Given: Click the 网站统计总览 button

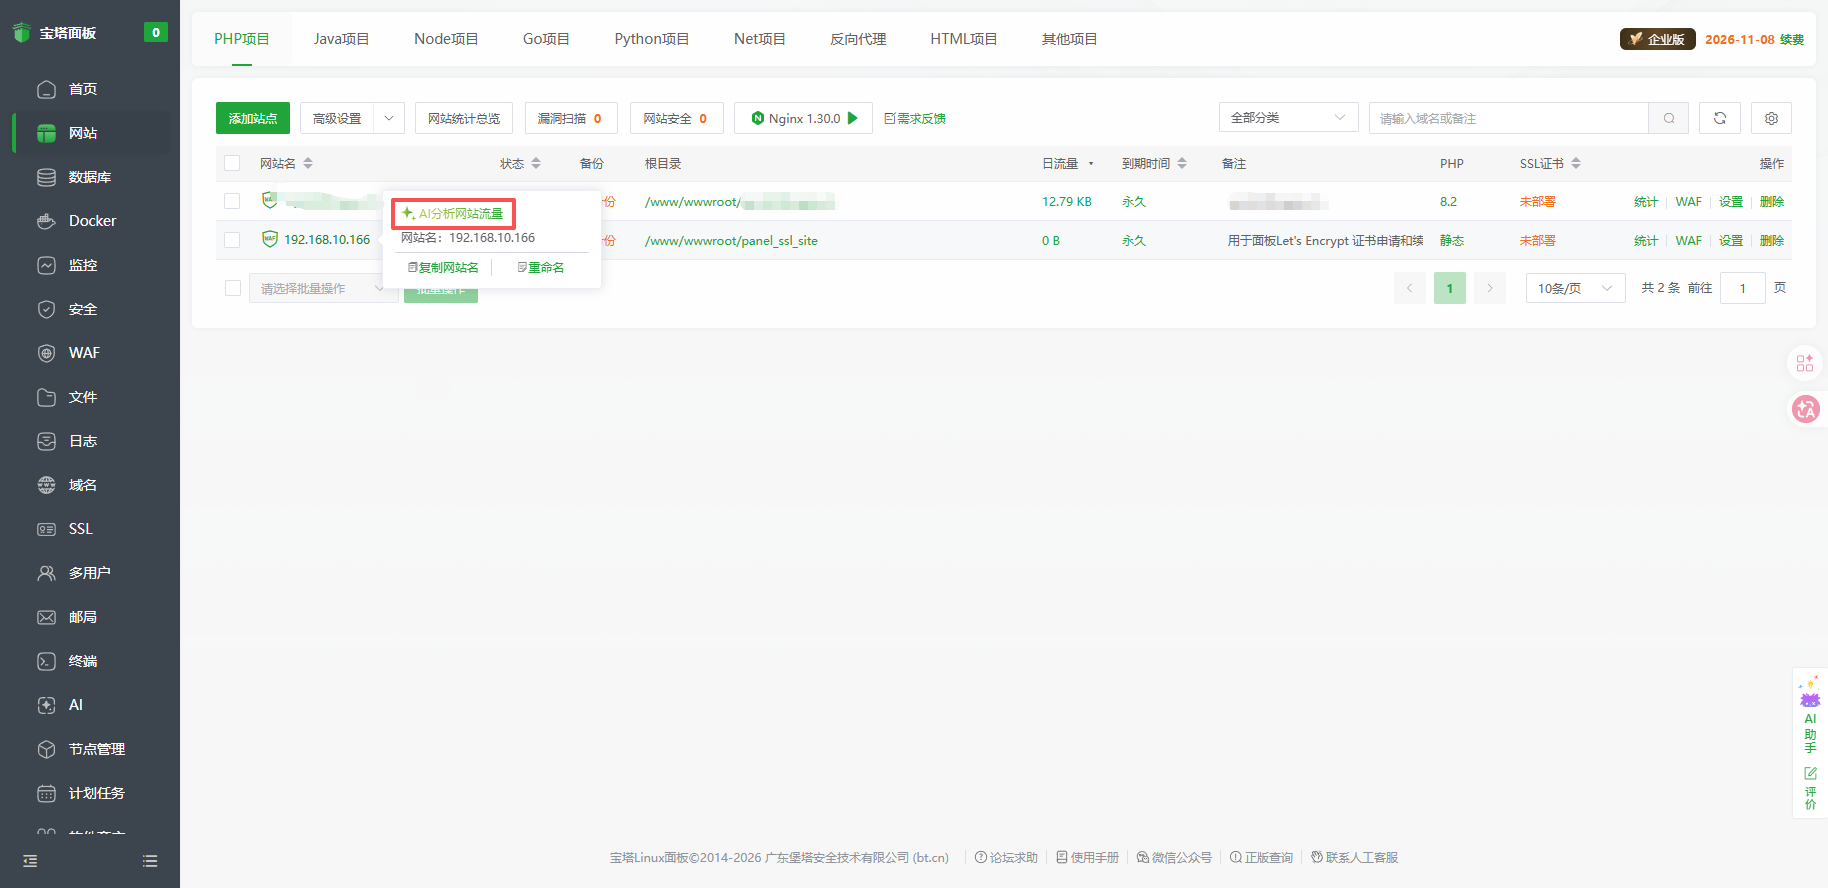Looking at the screenshot, I should [464, 118].
